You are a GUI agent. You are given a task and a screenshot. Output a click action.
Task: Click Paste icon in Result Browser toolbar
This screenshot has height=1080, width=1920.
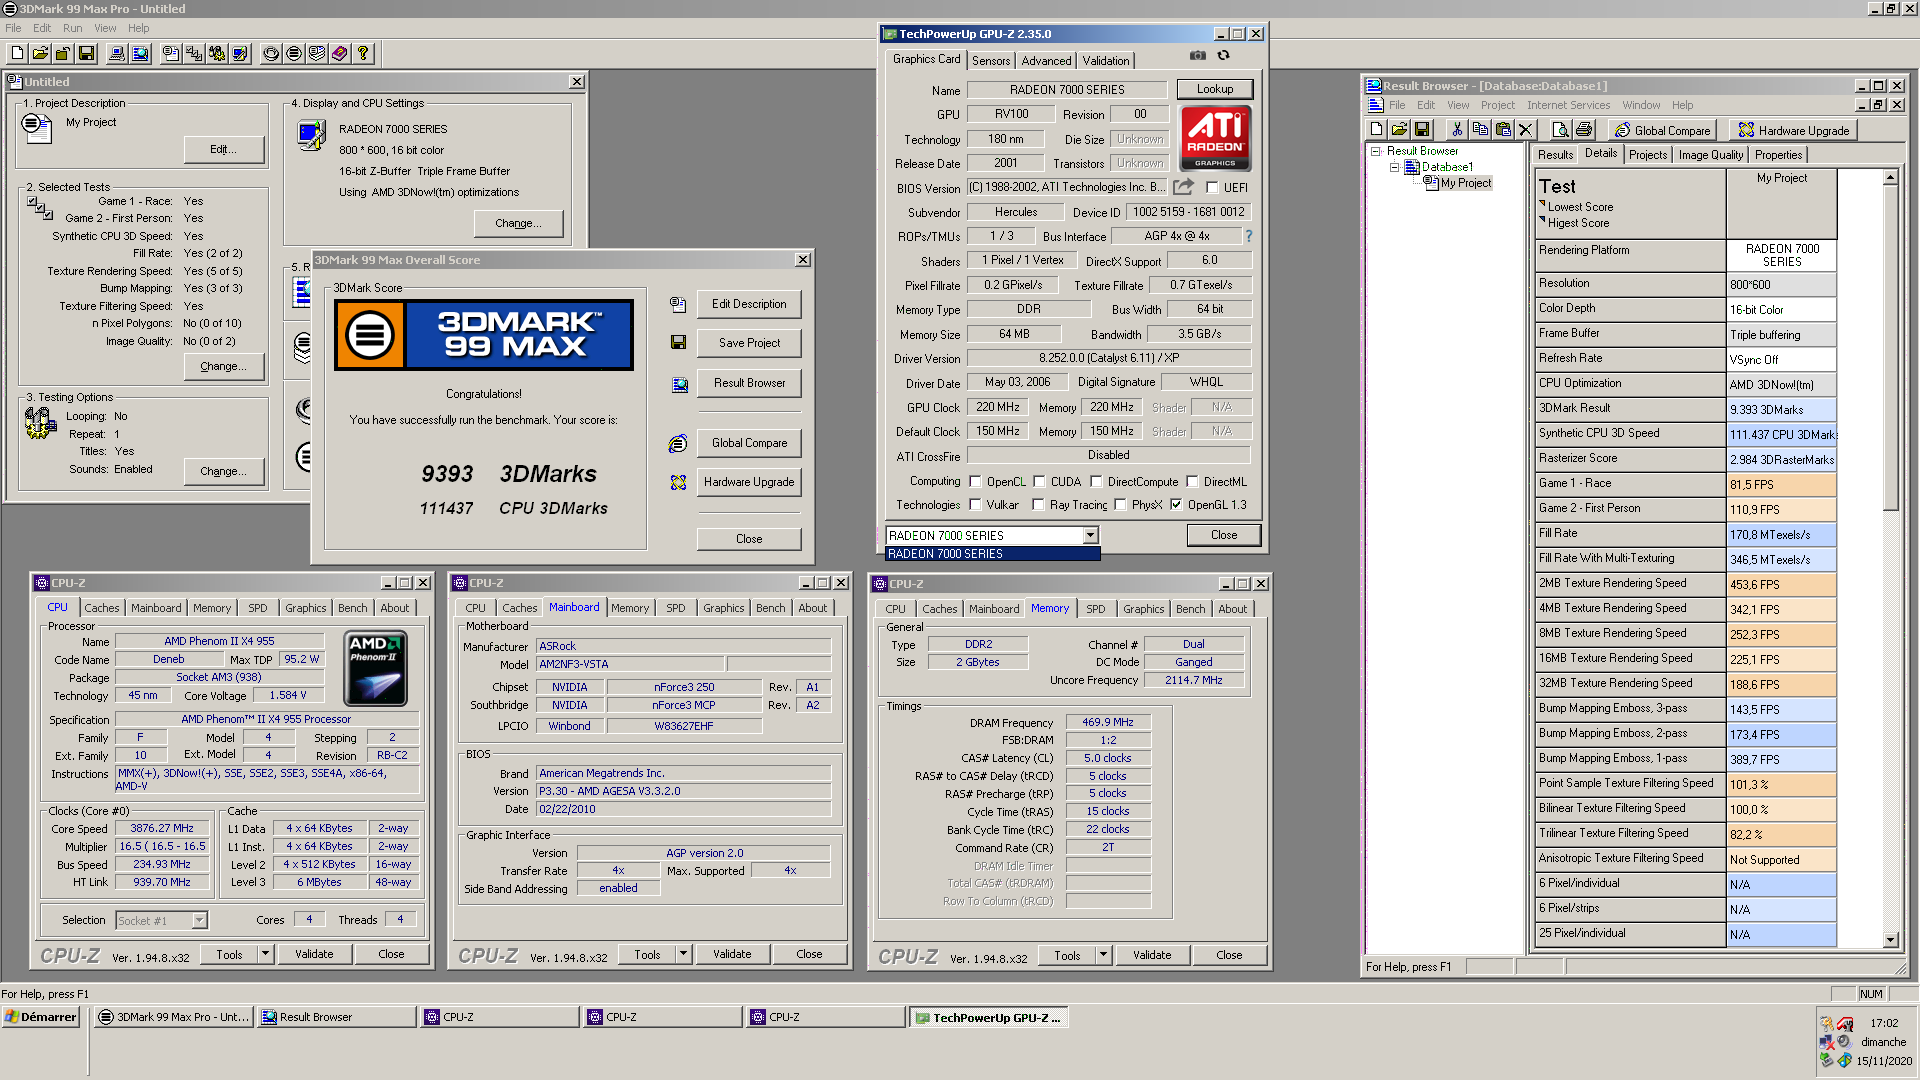[1503, 130]
